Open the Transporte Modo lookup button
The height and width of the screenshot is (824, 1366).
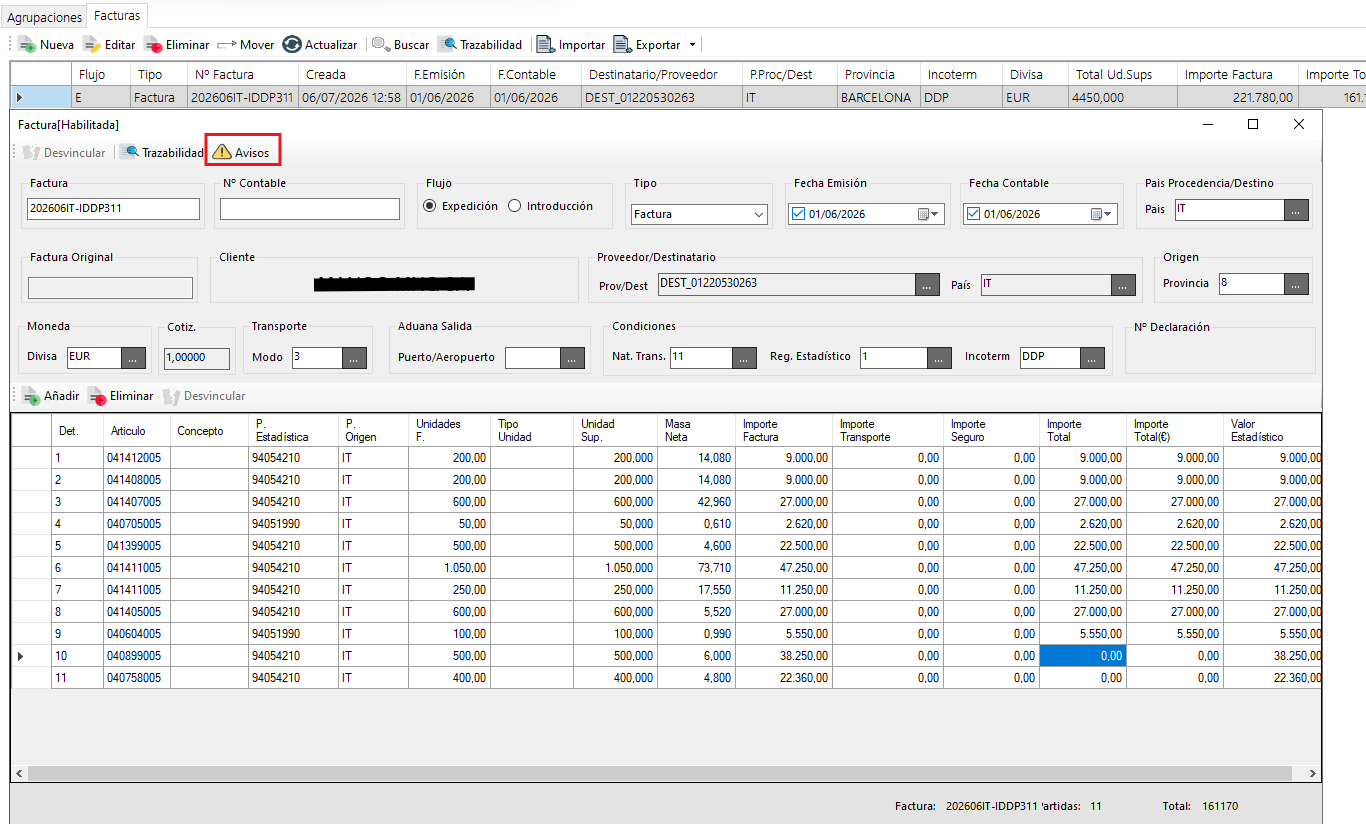355,357
